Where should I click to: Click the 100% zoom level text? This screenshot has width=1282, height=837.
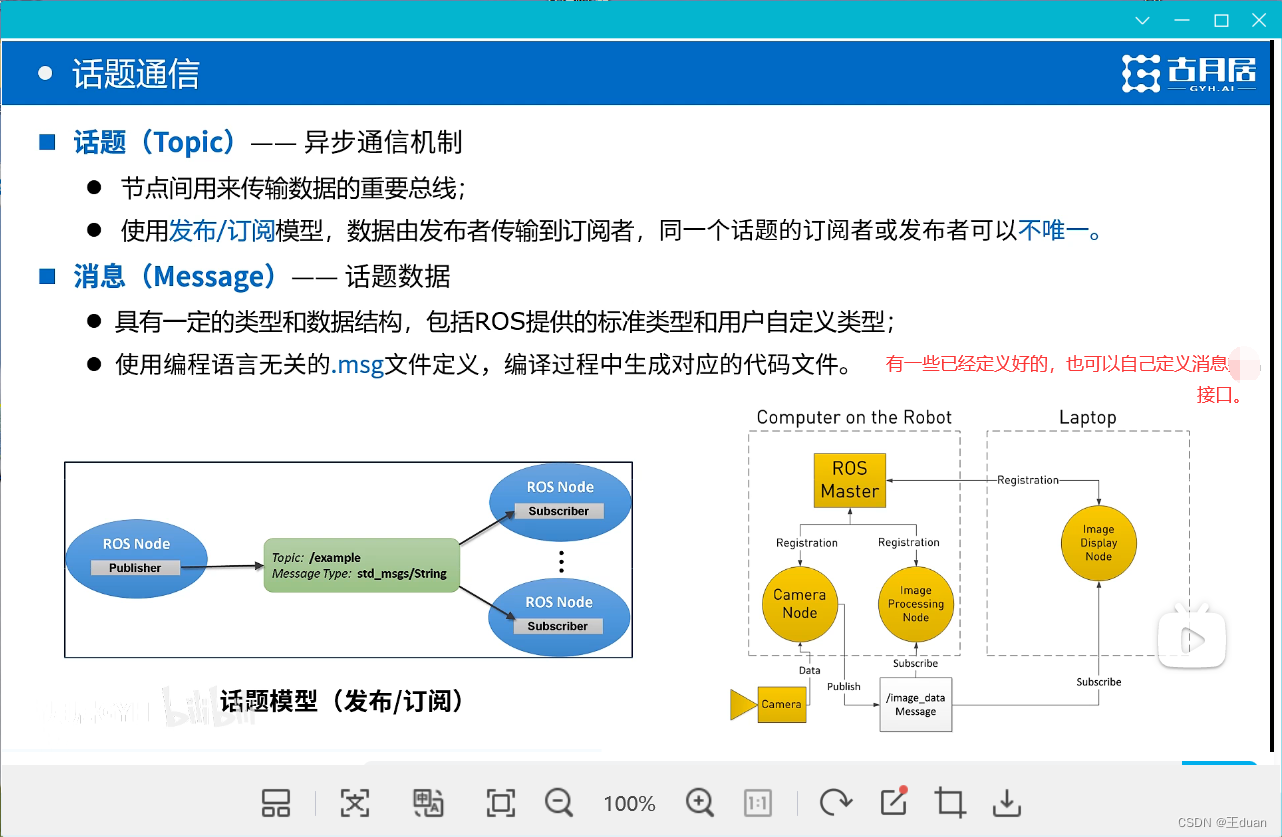pyautogui.click(x=630, y=804)
